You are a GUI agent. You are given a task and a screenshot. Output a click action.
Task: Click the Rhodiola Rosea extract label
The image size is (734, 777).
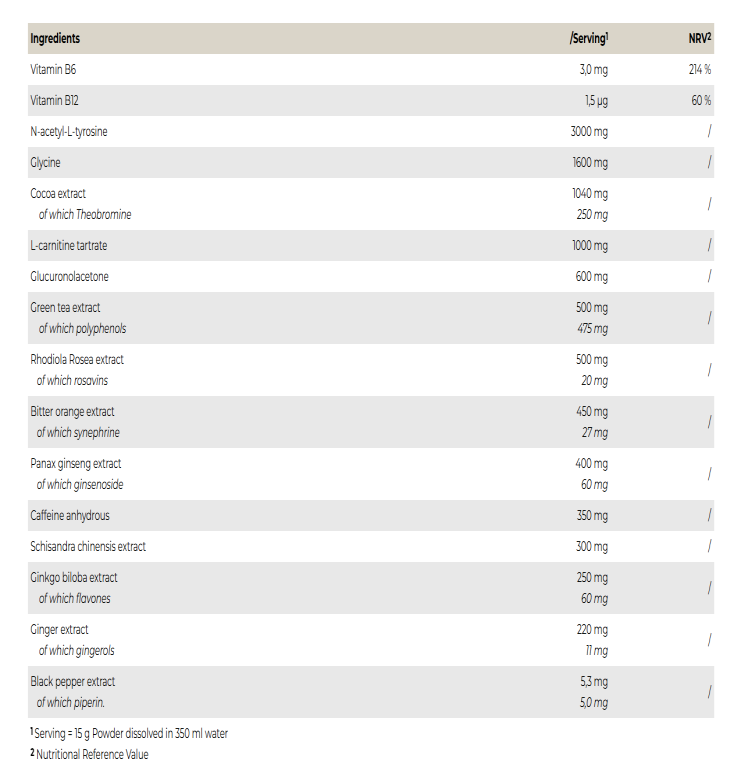coord(77,360)
